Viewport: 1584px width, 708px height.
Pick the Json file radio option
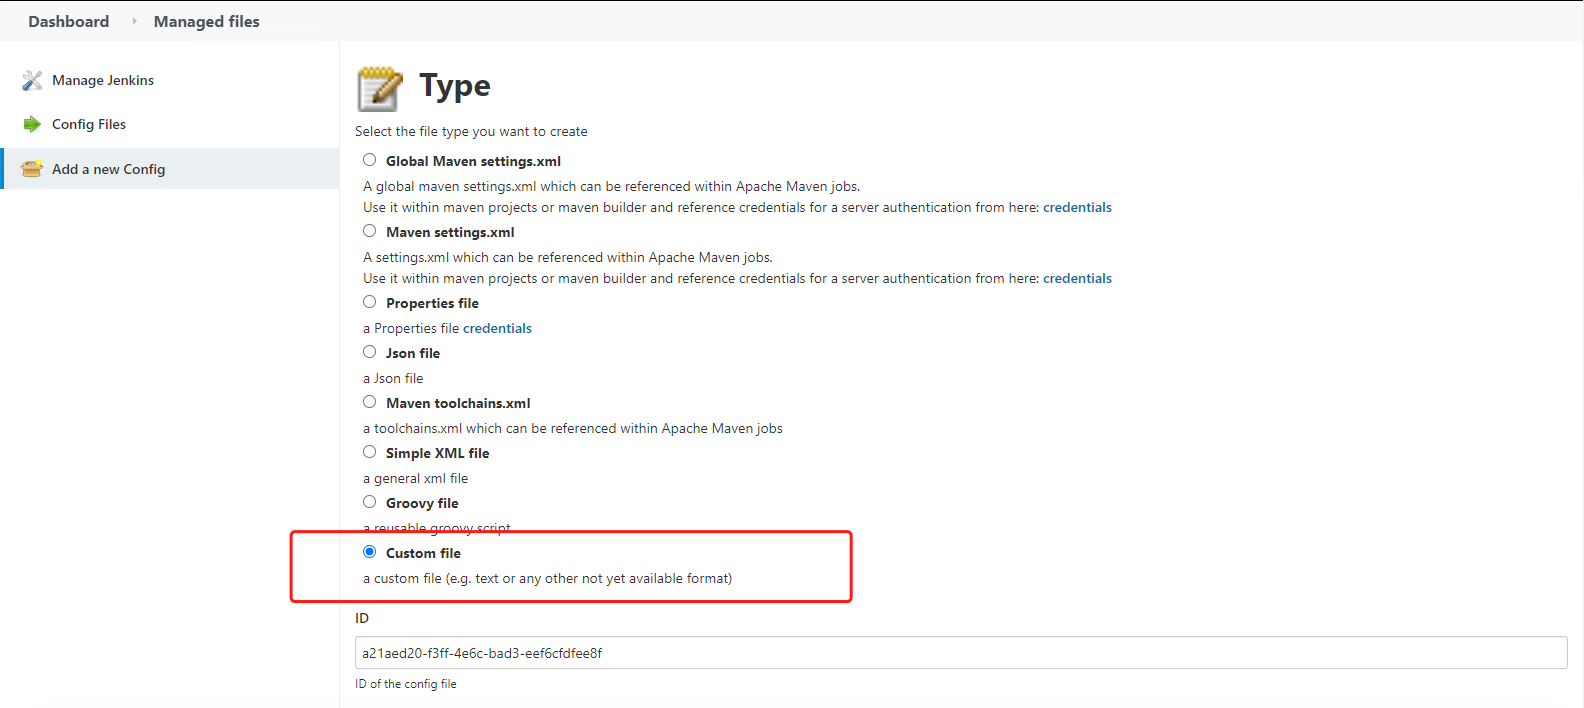(x=370, y=352)
